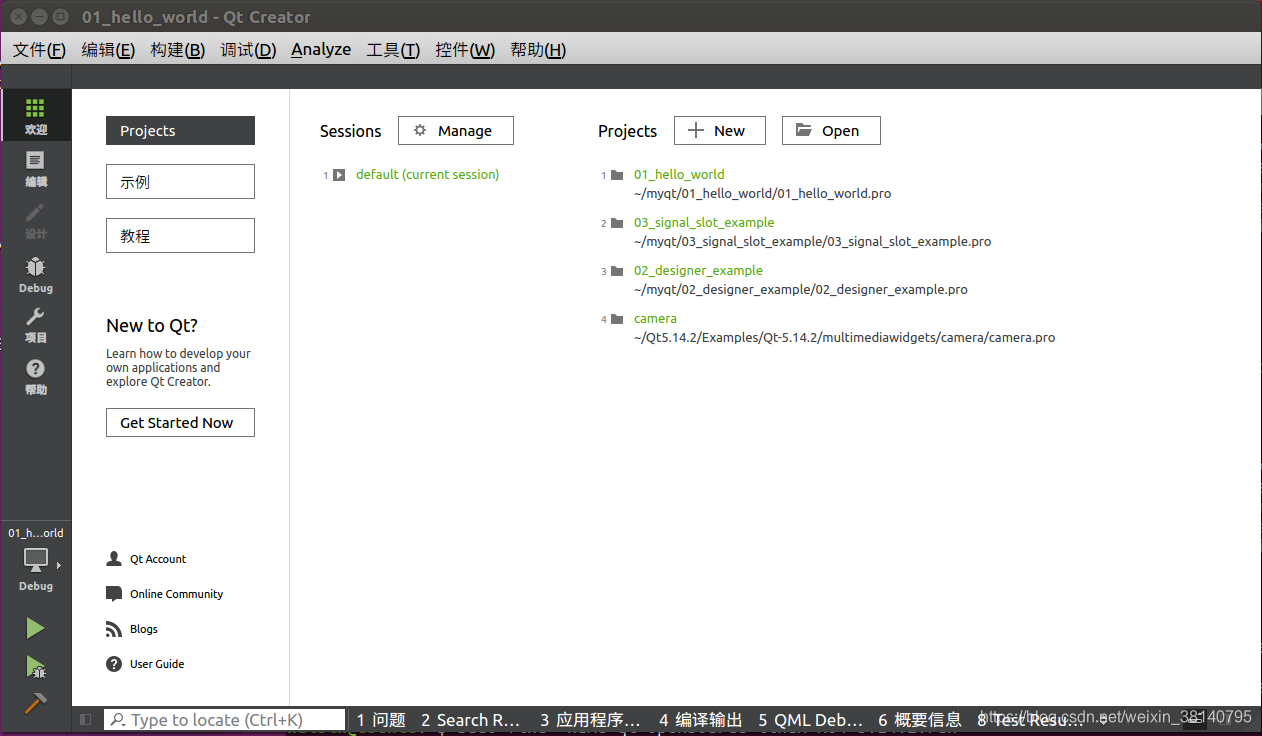The width and height of the screenshot is (1262, 736).
Task: Open the 文件(F) menu
Action: pos(39,50)
